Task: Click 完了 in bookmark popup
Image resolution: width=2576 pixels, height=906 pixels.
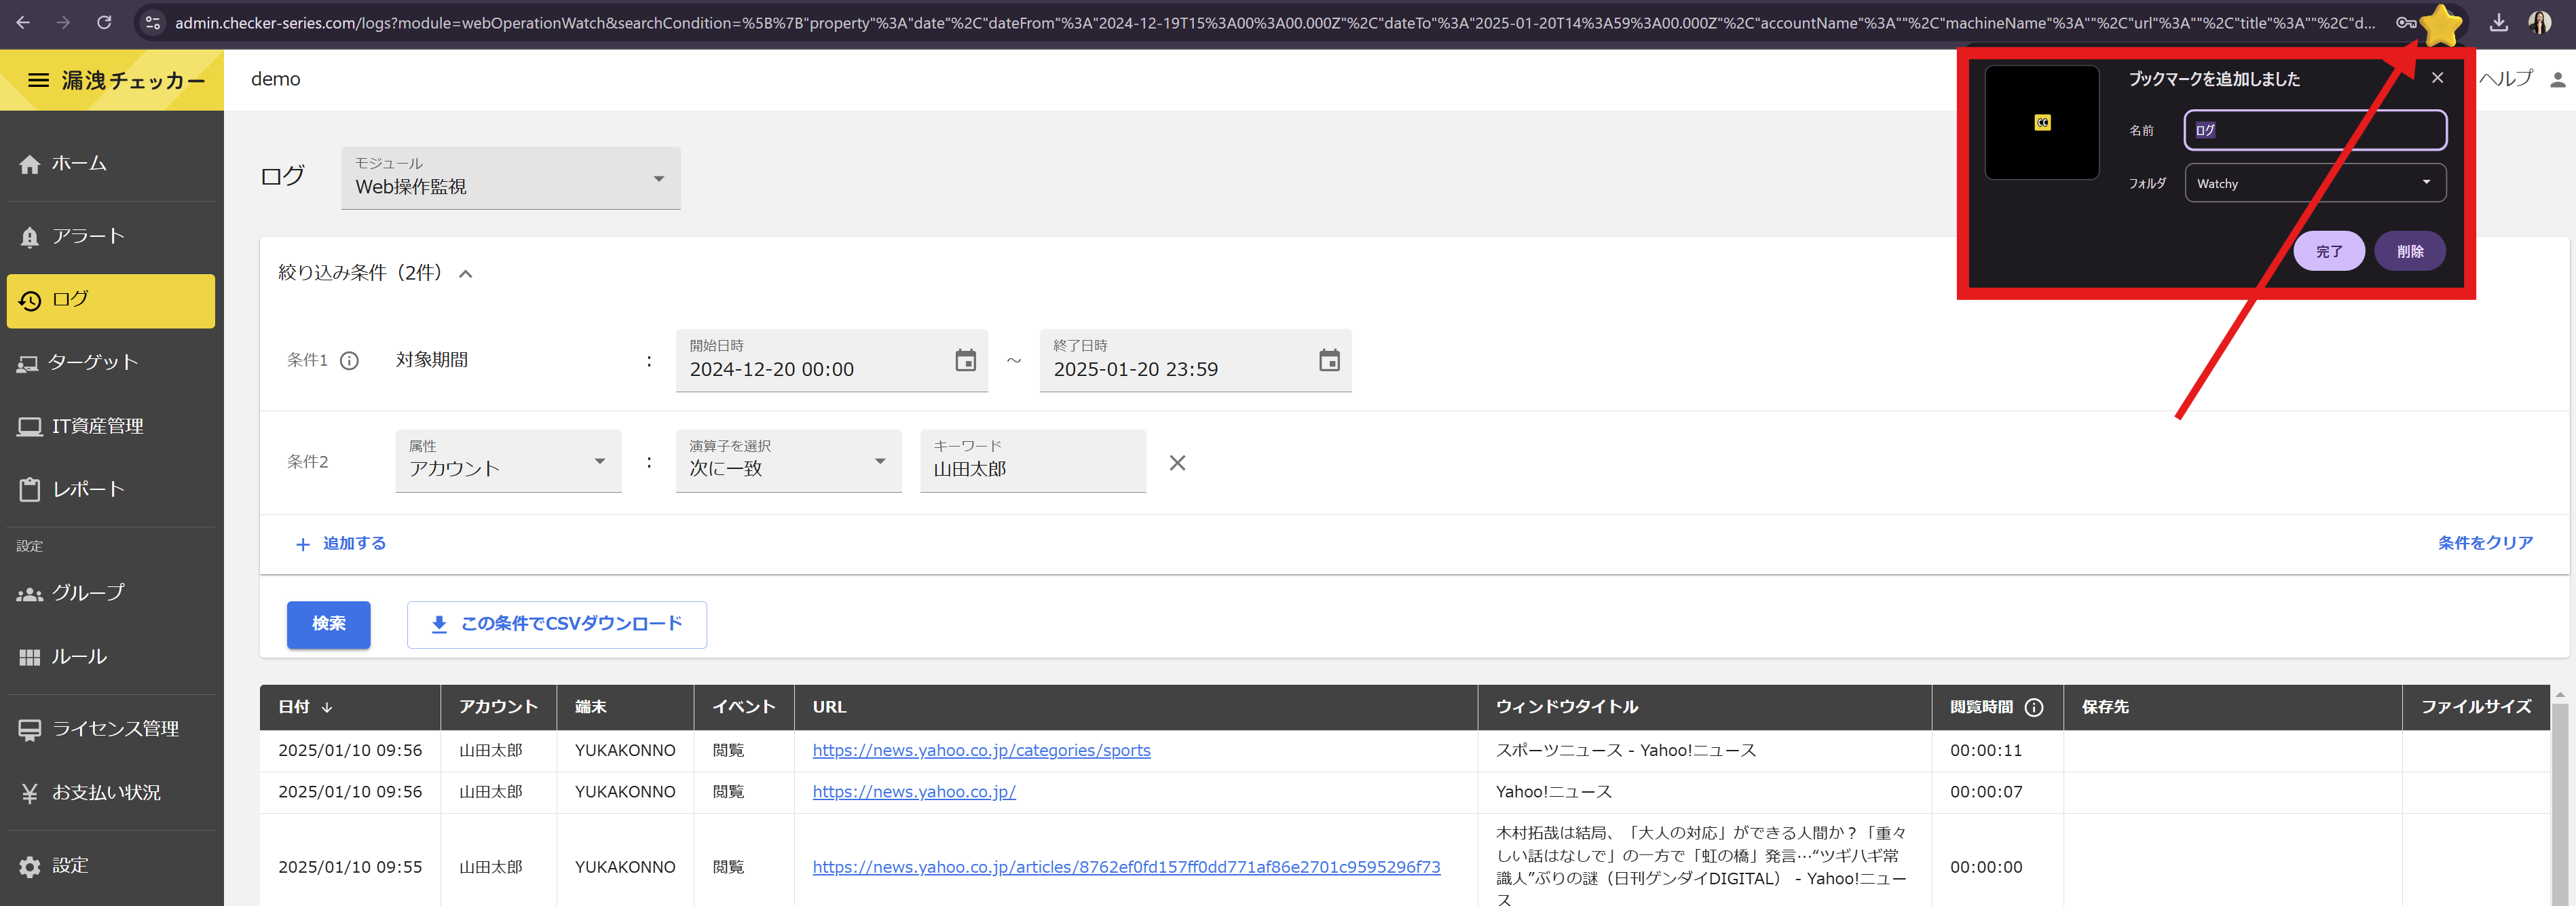Action: pos(2329,251)
